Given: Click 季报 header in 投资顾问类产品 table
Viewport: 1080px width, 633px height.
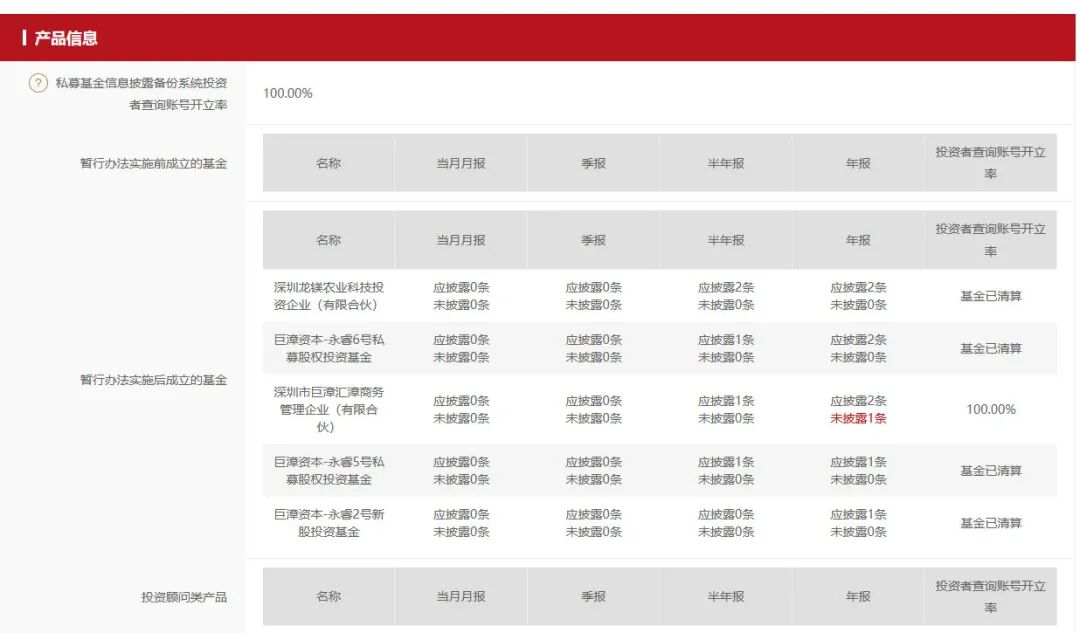Looking at the screenshot, I should [593, 596].
